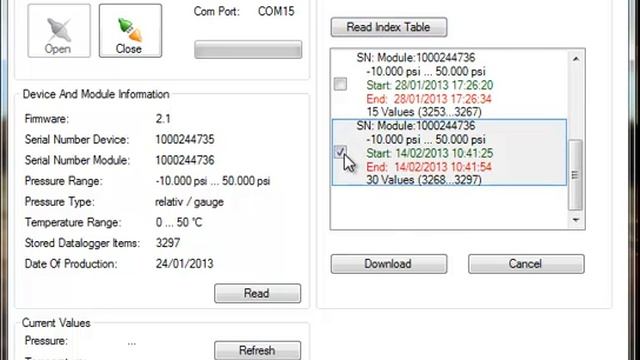The width and height of the screenshot is (640, 360).
Task: Select the '15 Values (3253...3267)' line
Action: point(424,112)
